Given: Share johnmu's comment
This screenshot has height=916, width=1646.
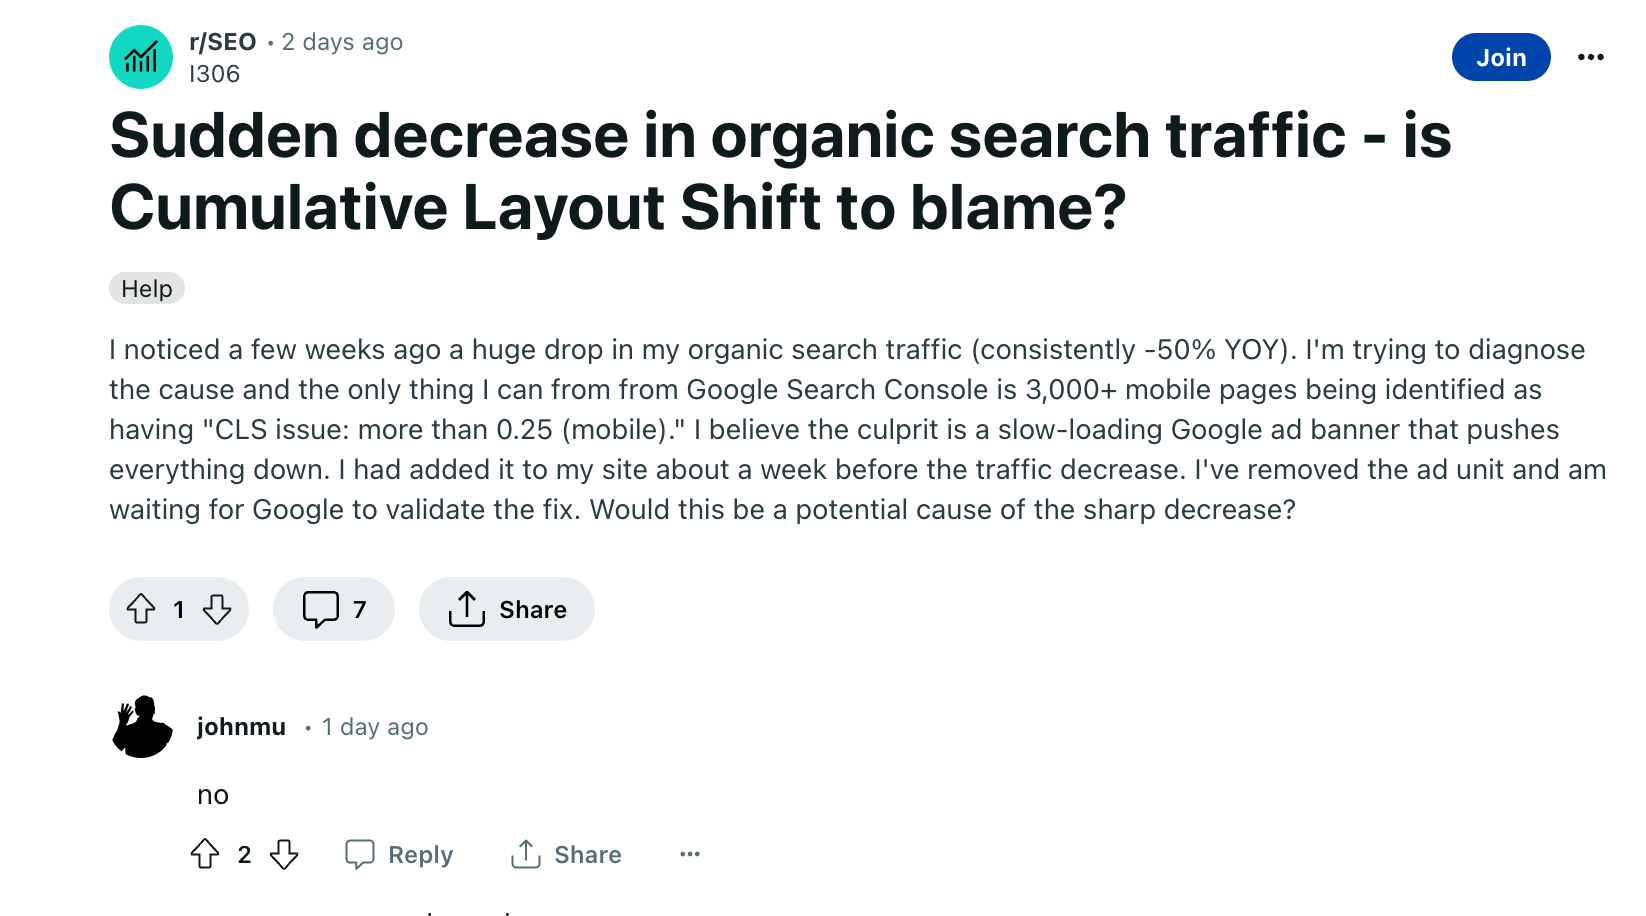Looking at the screenshot, I should [x=566, y=854].
